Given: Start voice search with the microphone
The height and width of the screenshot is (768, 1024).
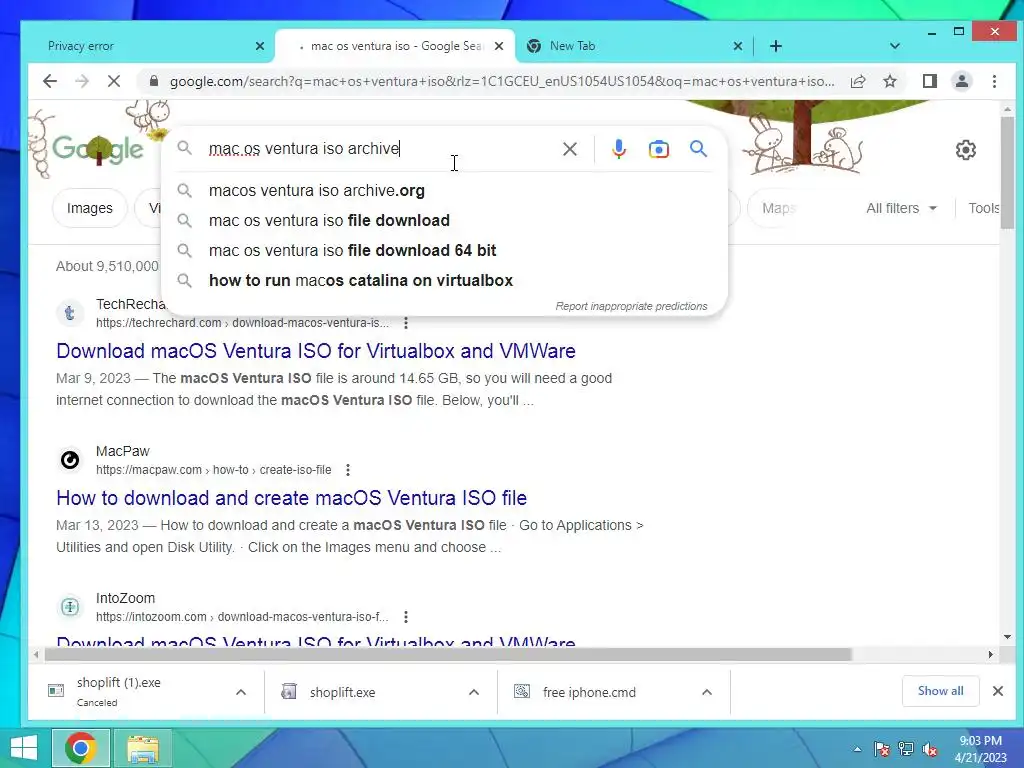Looking at the screenshot, I should 618,149.
